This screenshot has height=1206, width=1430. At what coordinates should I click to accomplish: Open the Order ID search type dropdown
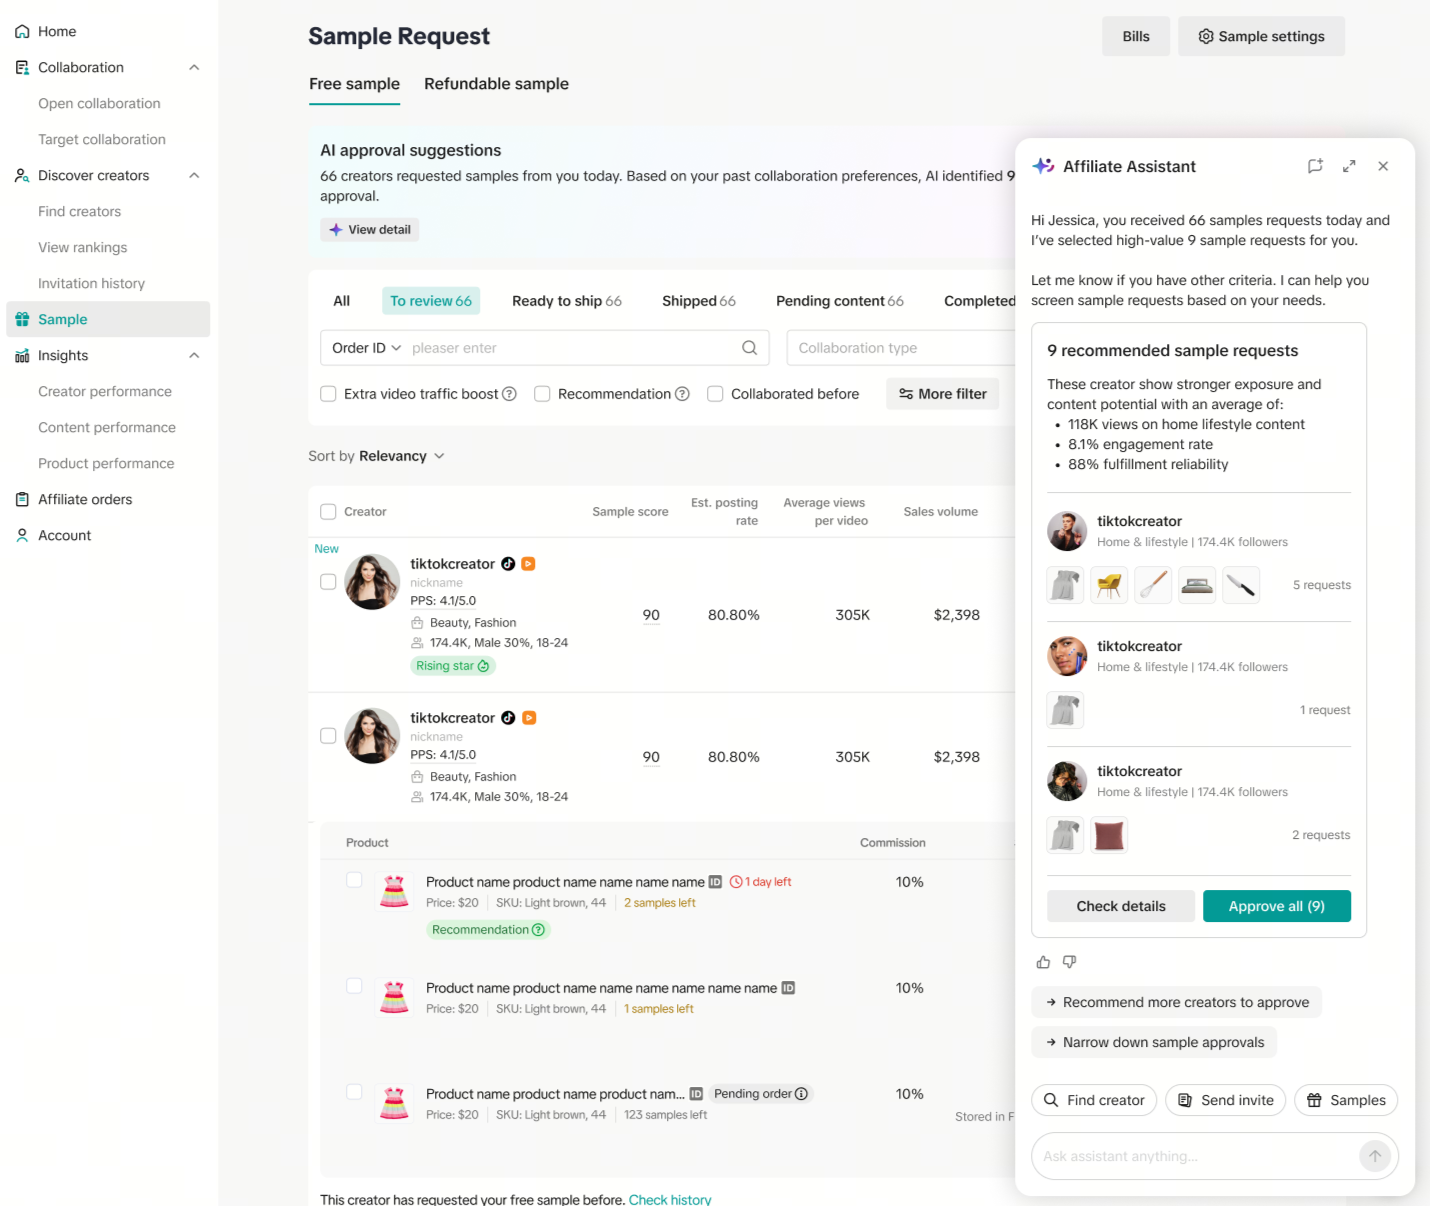tap(366, 348)
